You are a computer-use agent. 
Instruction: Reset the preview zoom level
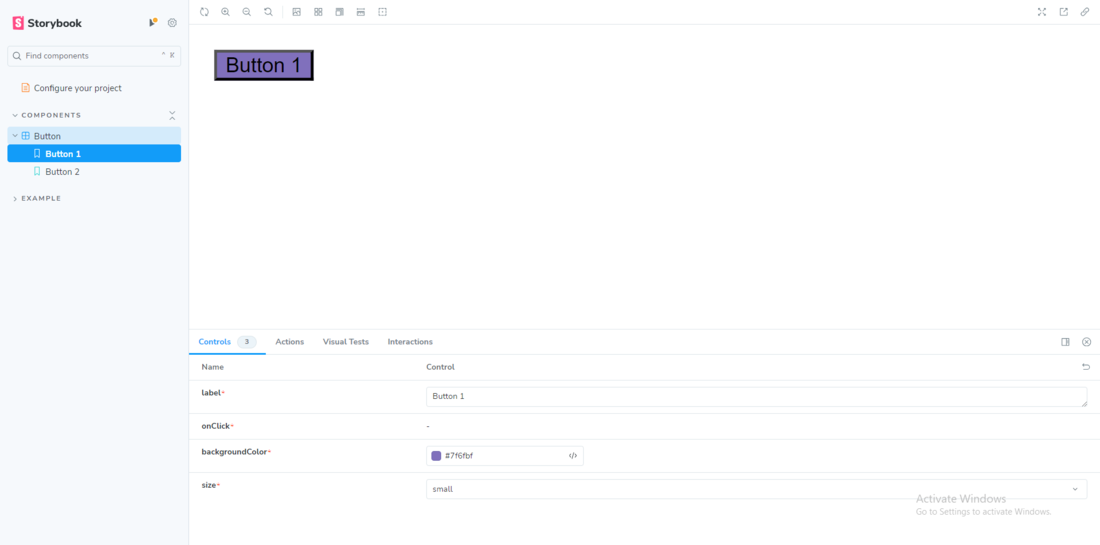point(268,12)
